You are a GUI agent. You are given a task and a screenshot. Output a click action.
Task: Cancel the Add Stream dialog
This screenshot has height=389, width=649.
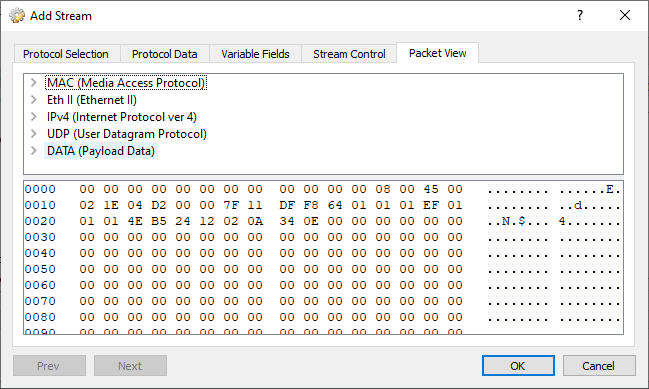(x=599, y=366)
